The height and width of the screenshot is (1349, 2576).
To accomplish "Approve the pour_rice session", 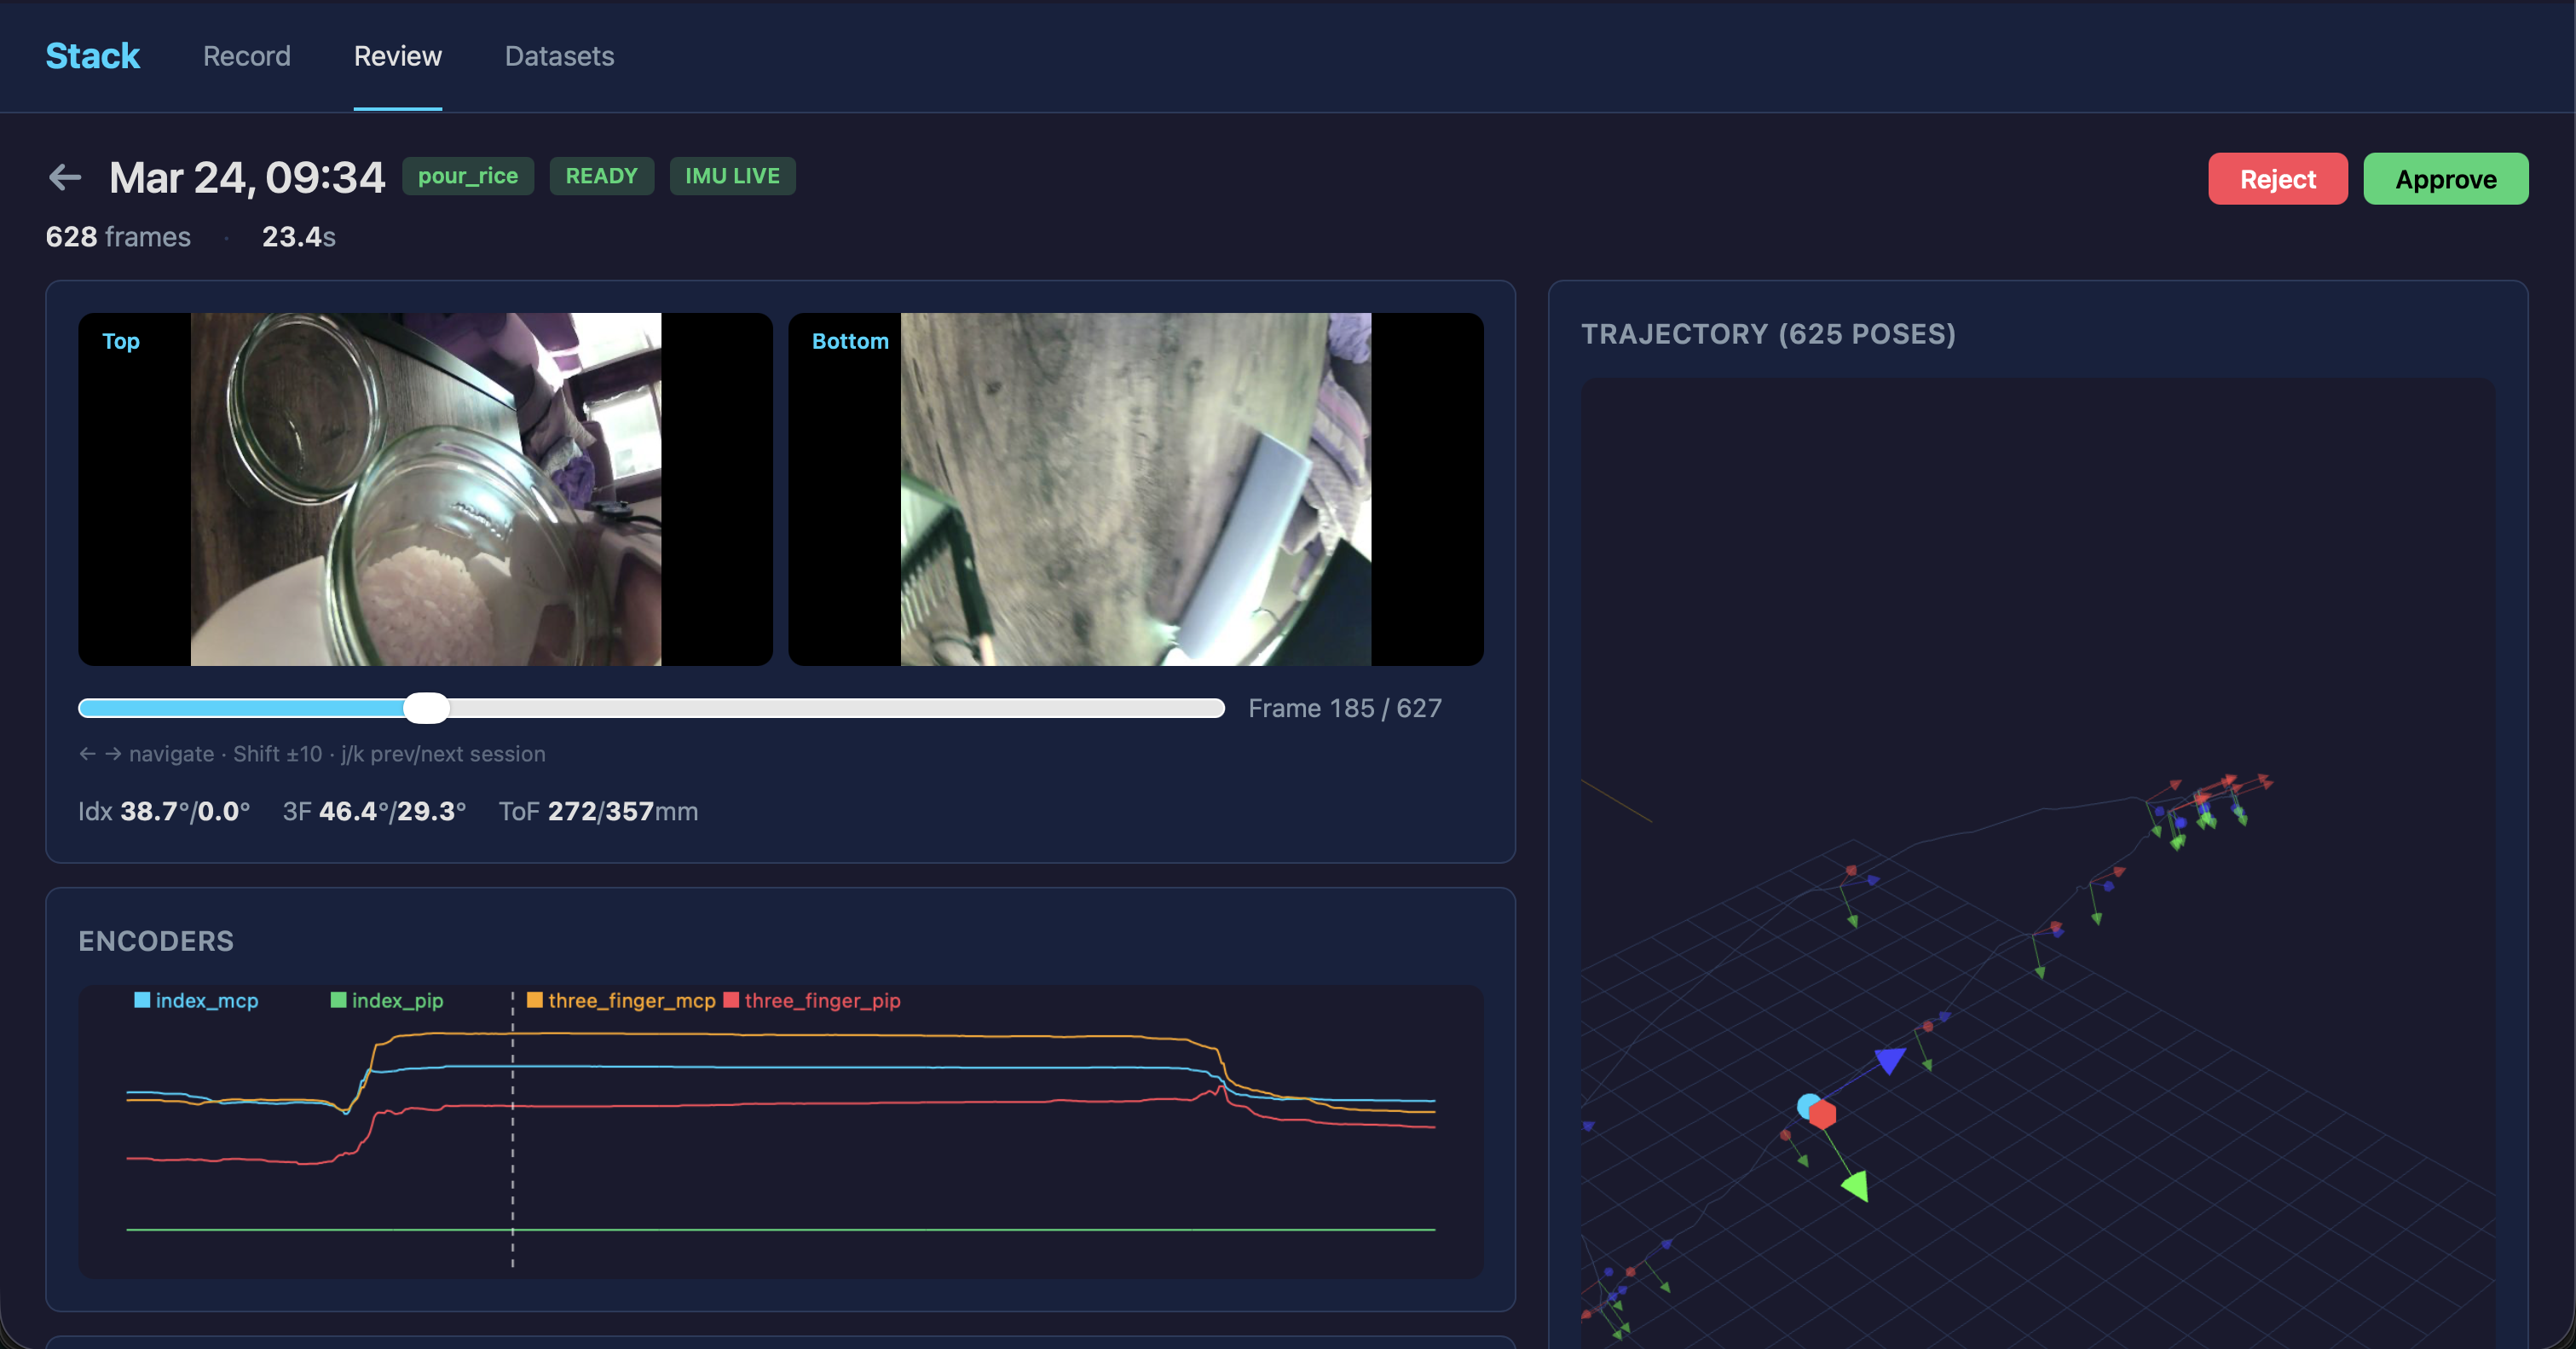I will pyautogui.click(x=2445, y=179).
